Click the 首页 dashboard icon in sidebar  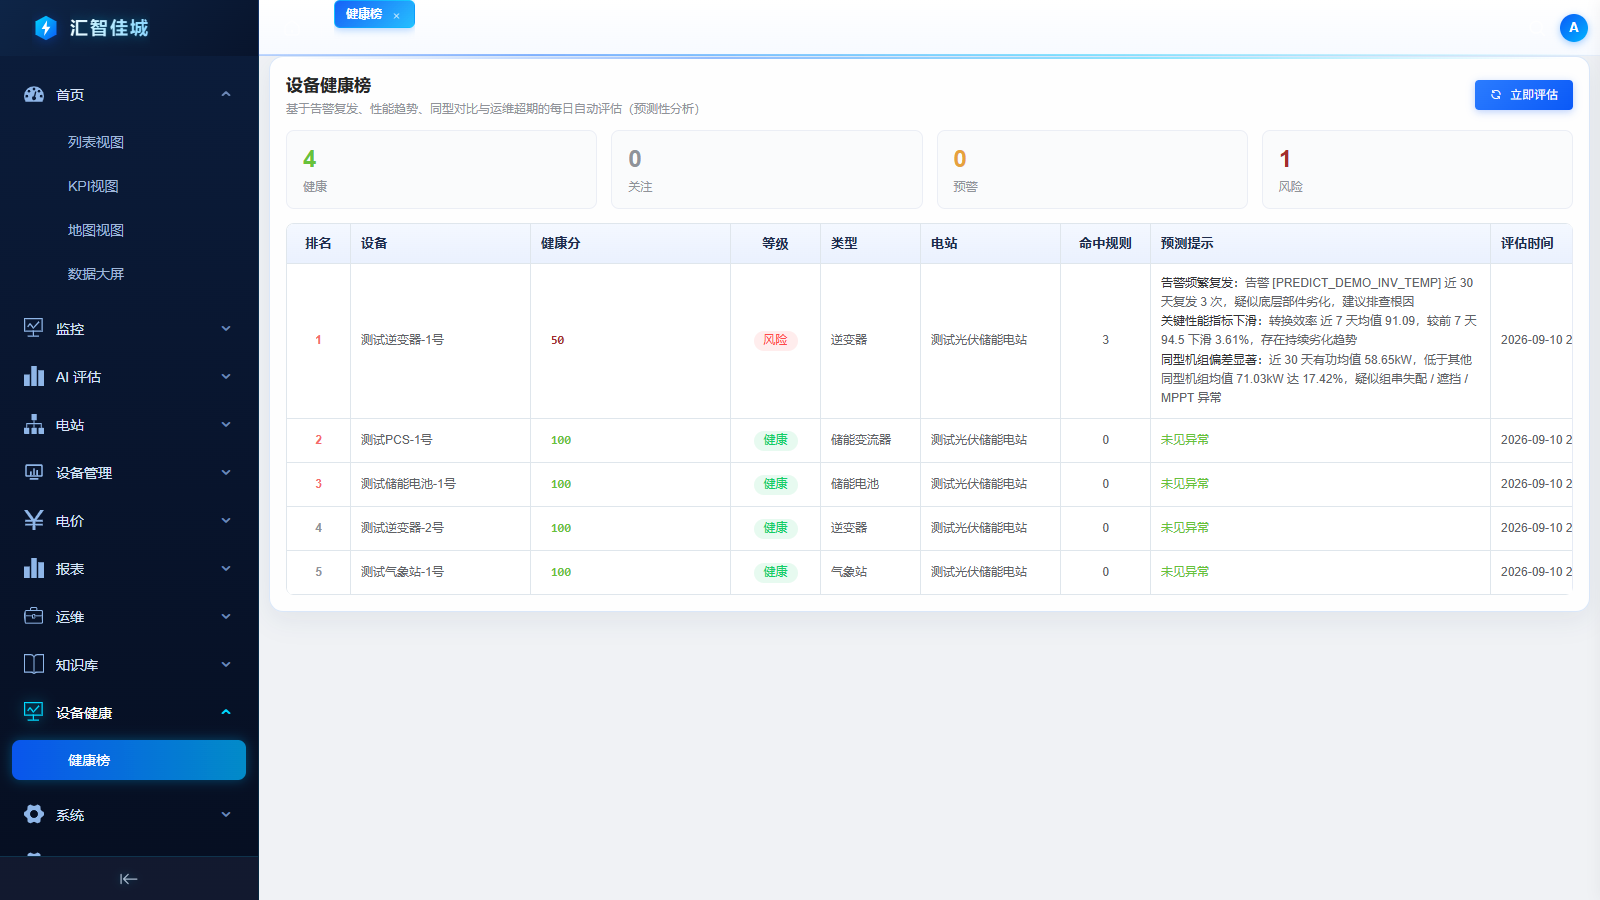pos(34,95)
